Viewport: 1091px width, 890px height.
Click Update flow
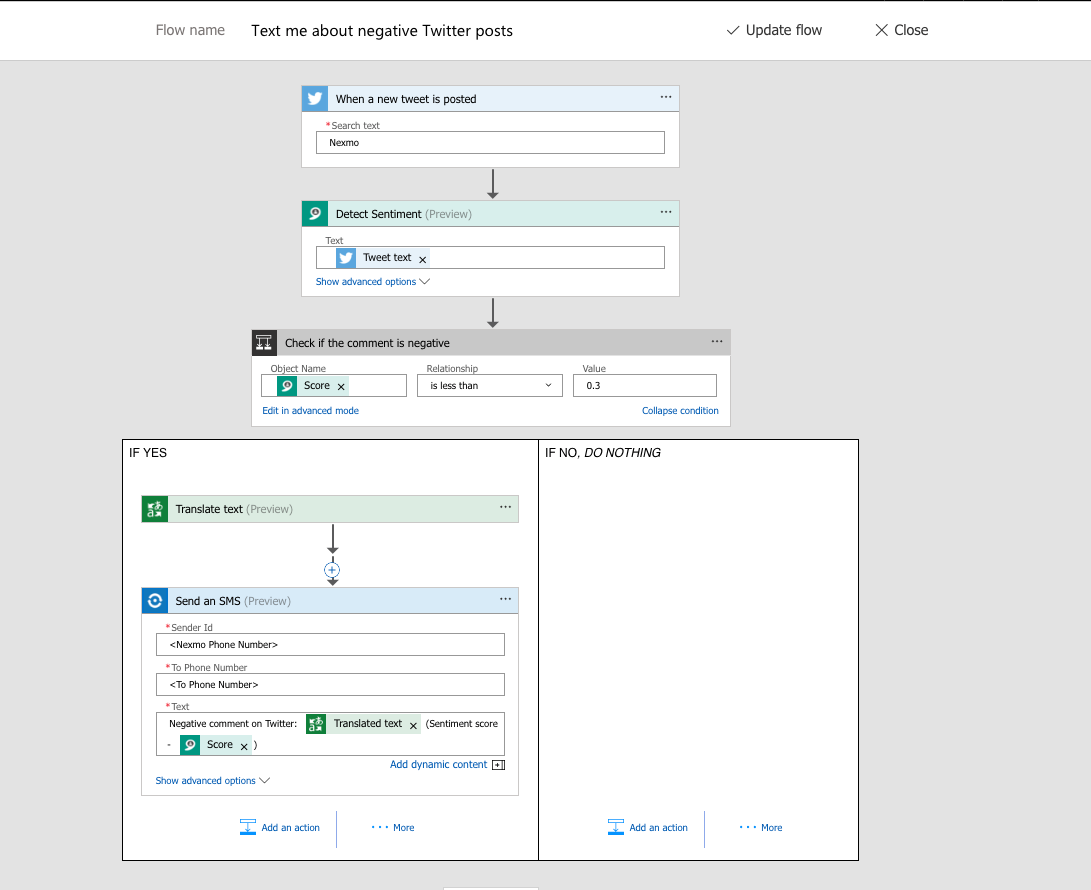[774, 30]
